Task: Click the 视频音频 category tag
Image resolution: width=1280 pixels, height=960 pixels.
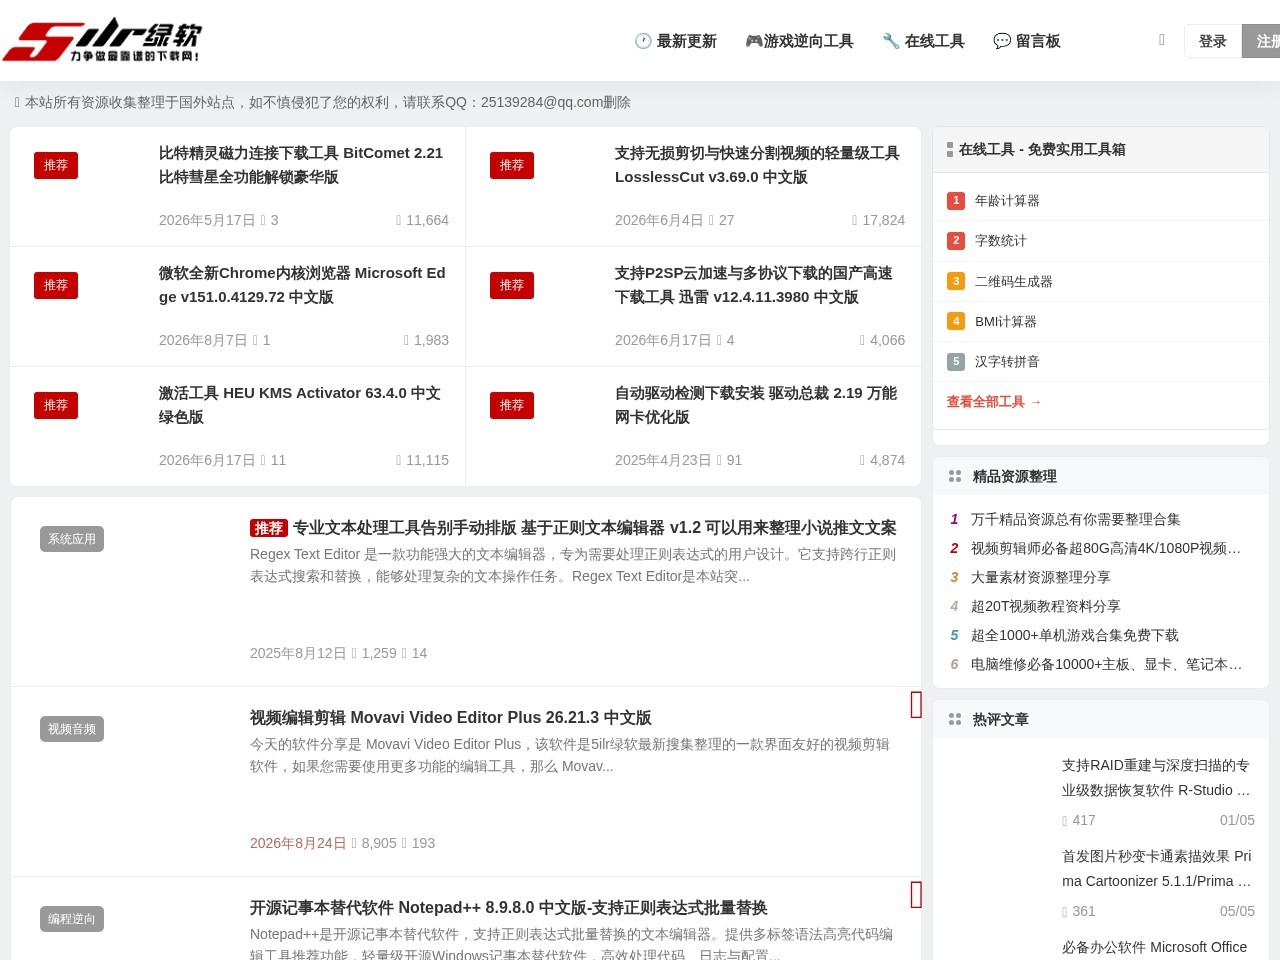Action: pos(72,729)
